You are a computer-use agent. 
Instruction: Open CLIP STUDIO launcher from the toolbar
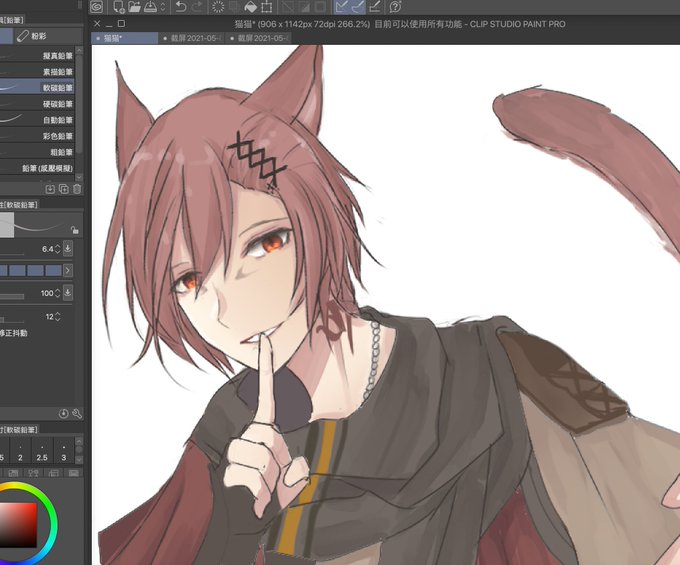[97, 7]
